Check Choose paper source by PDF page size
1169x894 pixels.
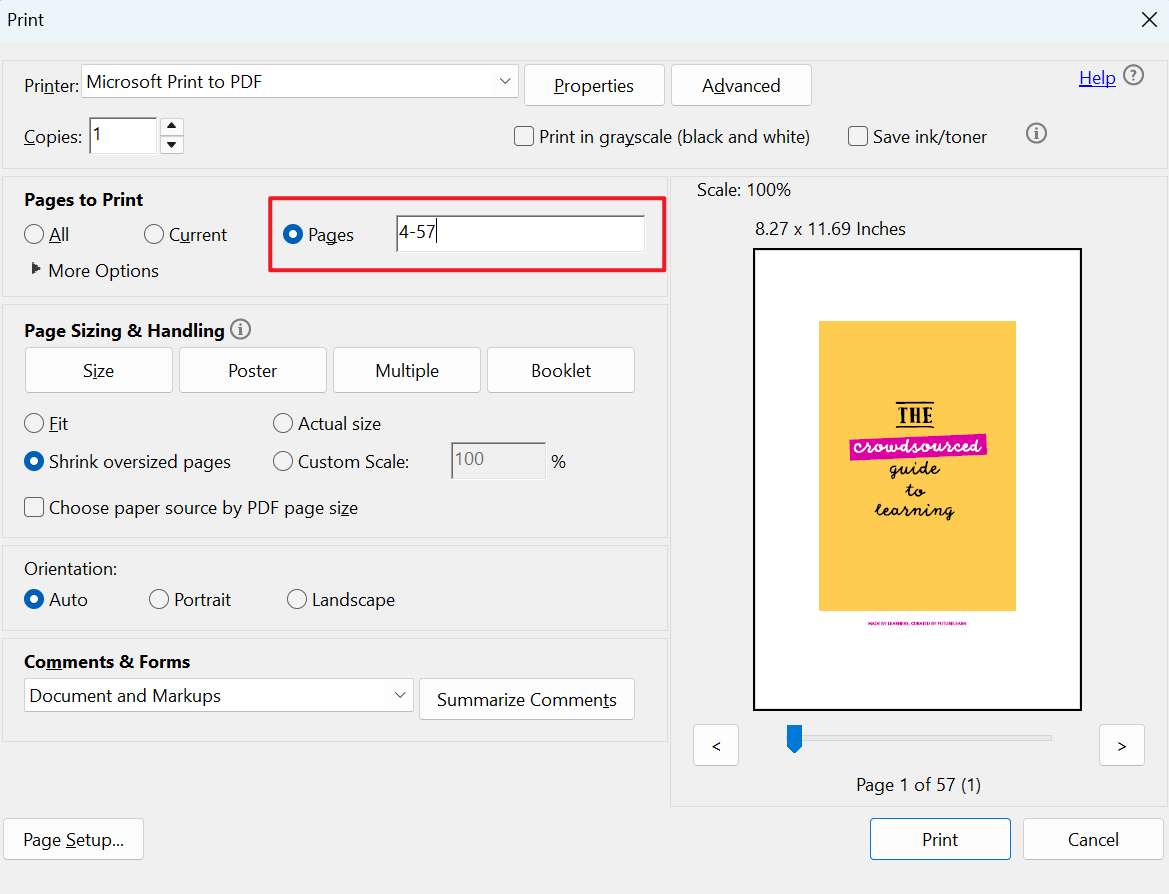[x=33, y=507]
